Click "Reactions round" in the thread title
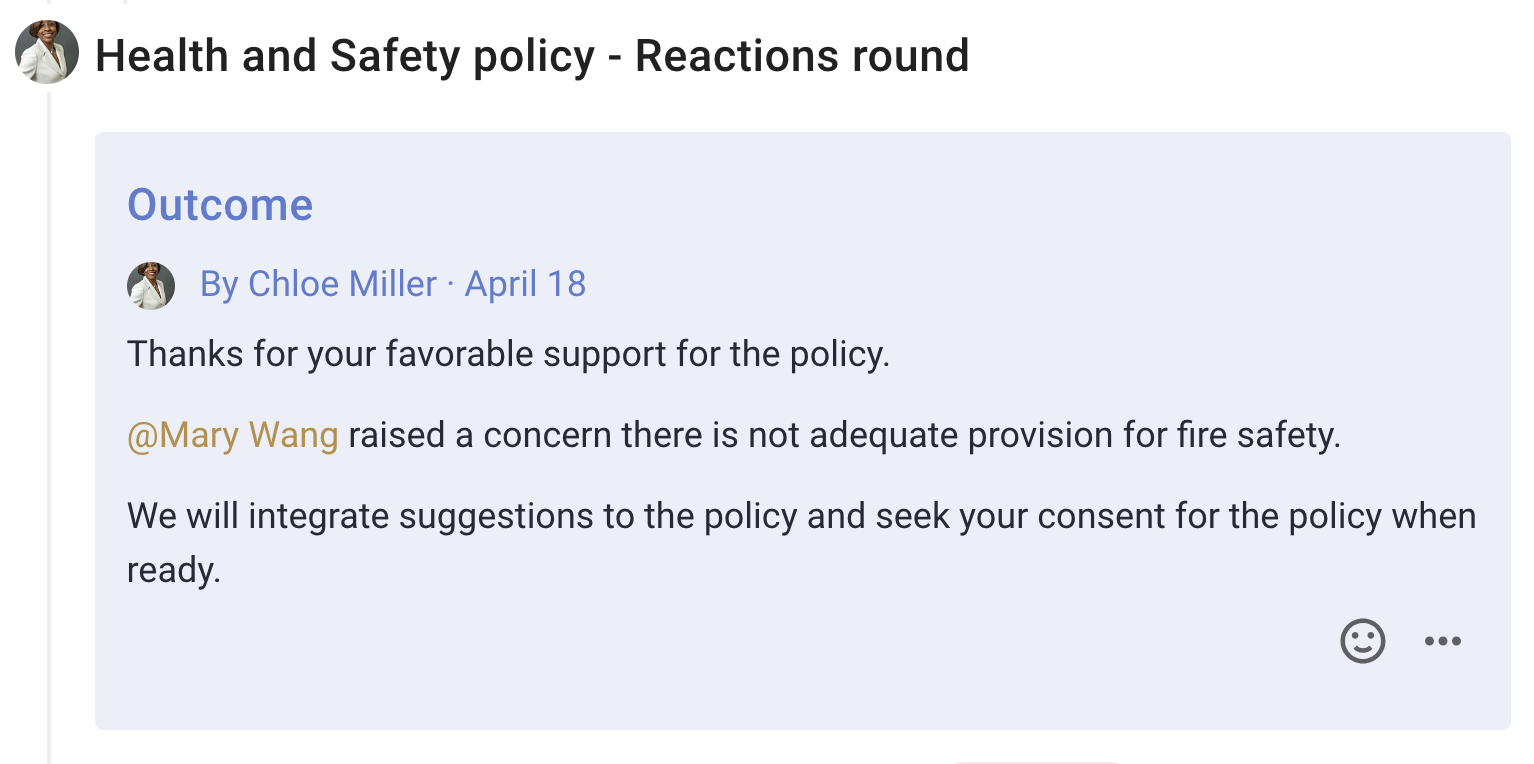Screen dimensions: 1534x764 (x=802, y=56)
